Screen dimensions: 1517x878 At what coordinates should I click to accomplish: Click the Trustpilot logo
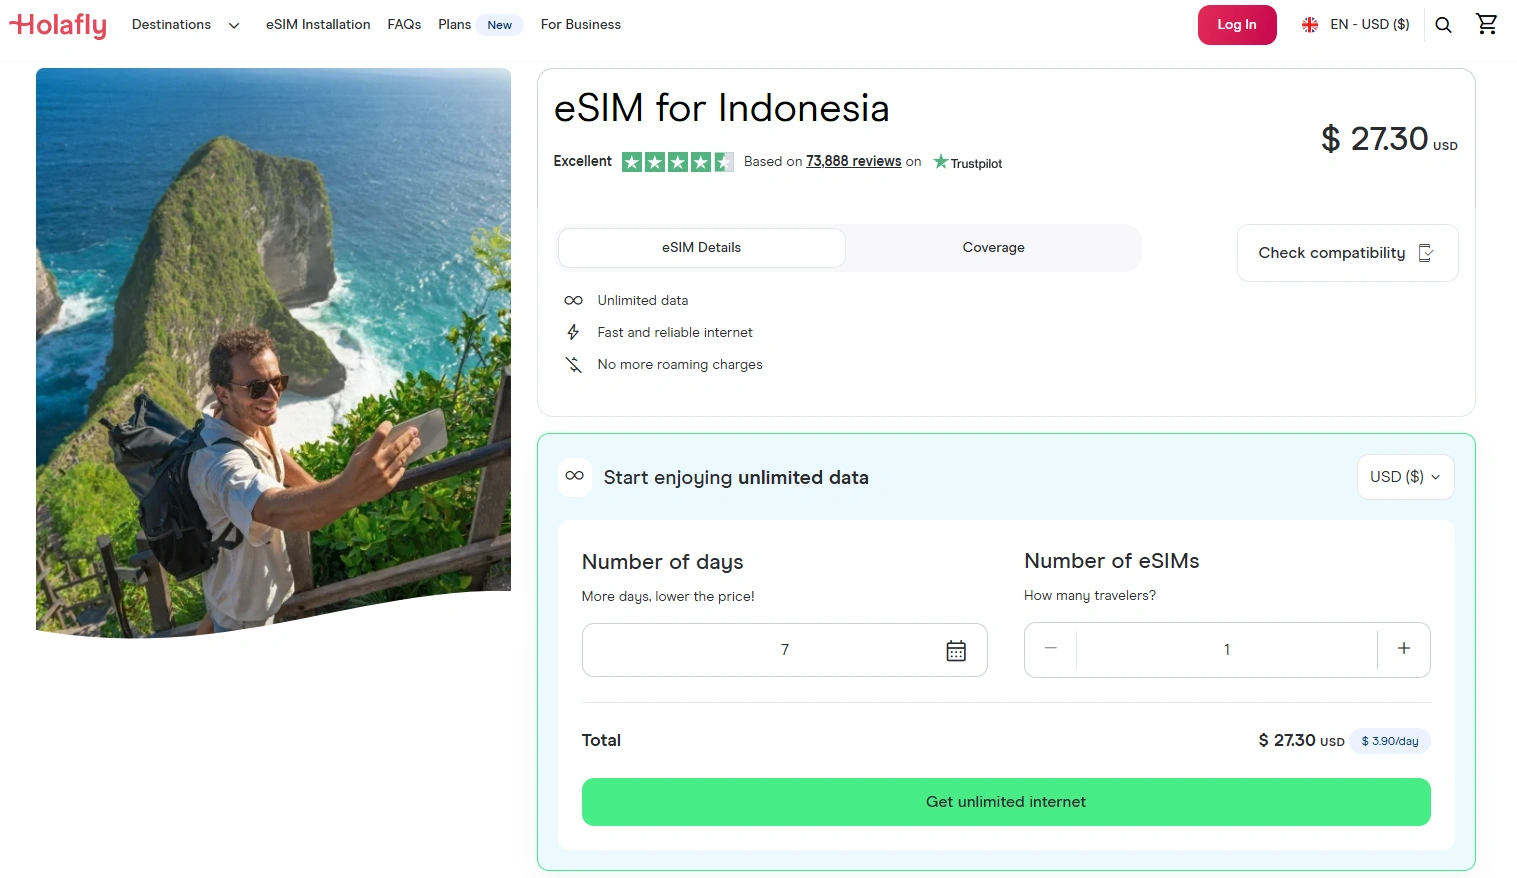pyautogui.click(x=968, y=163)
